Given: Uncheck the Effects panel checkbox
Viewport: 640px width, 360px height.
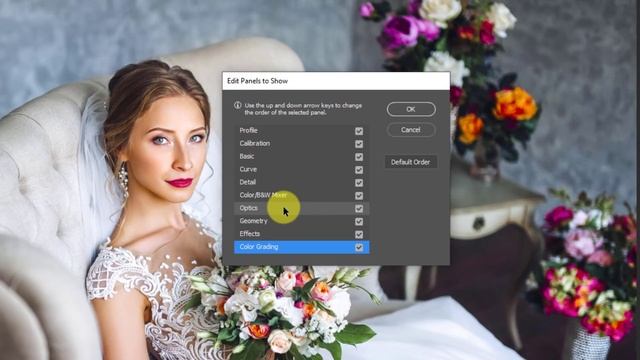Looking at the screenshot, I should 359,234.
